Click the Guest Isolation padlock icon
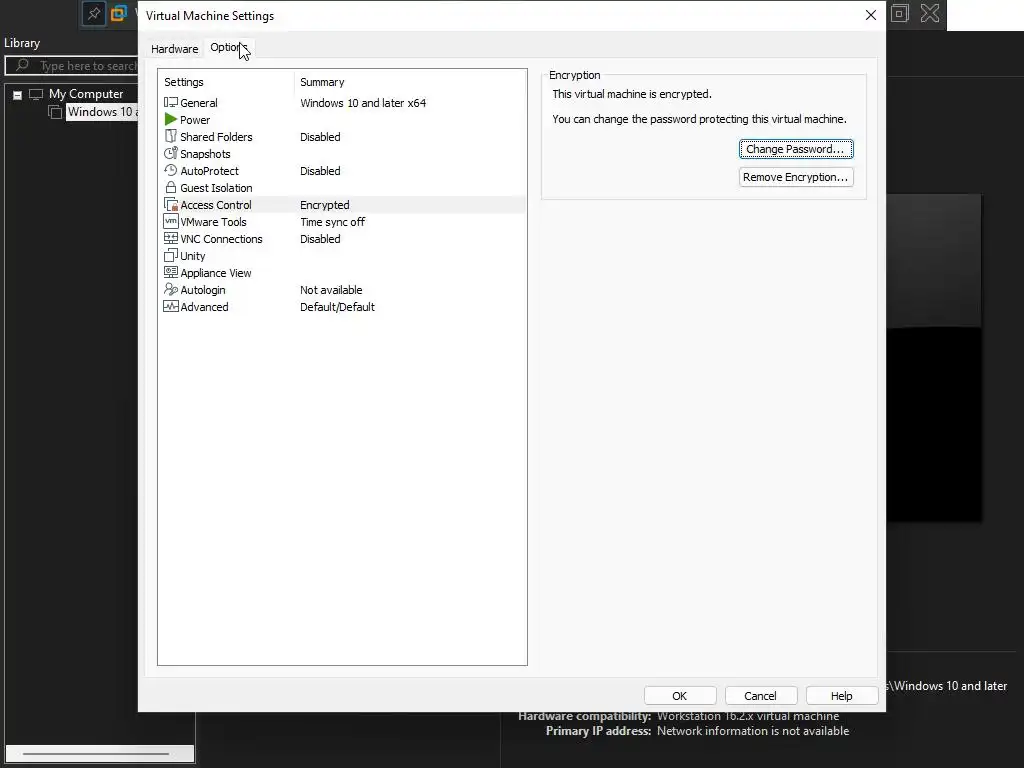 tap(170, 187)
